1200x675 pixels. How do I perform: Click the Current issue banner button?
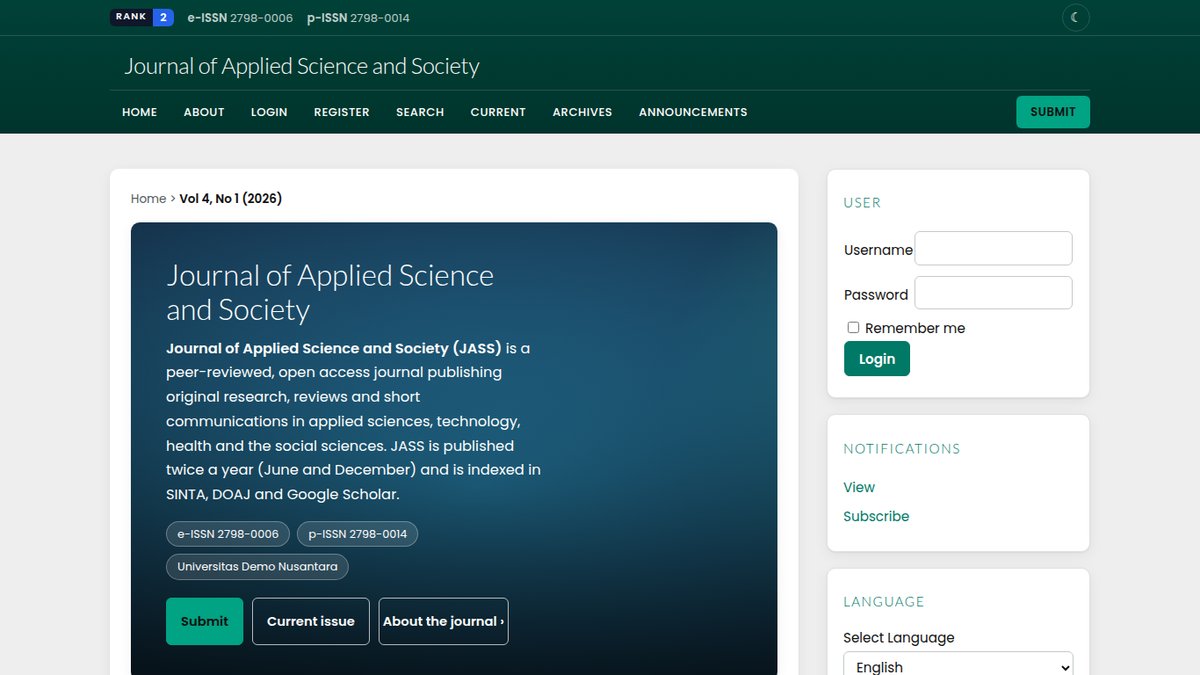311,621
